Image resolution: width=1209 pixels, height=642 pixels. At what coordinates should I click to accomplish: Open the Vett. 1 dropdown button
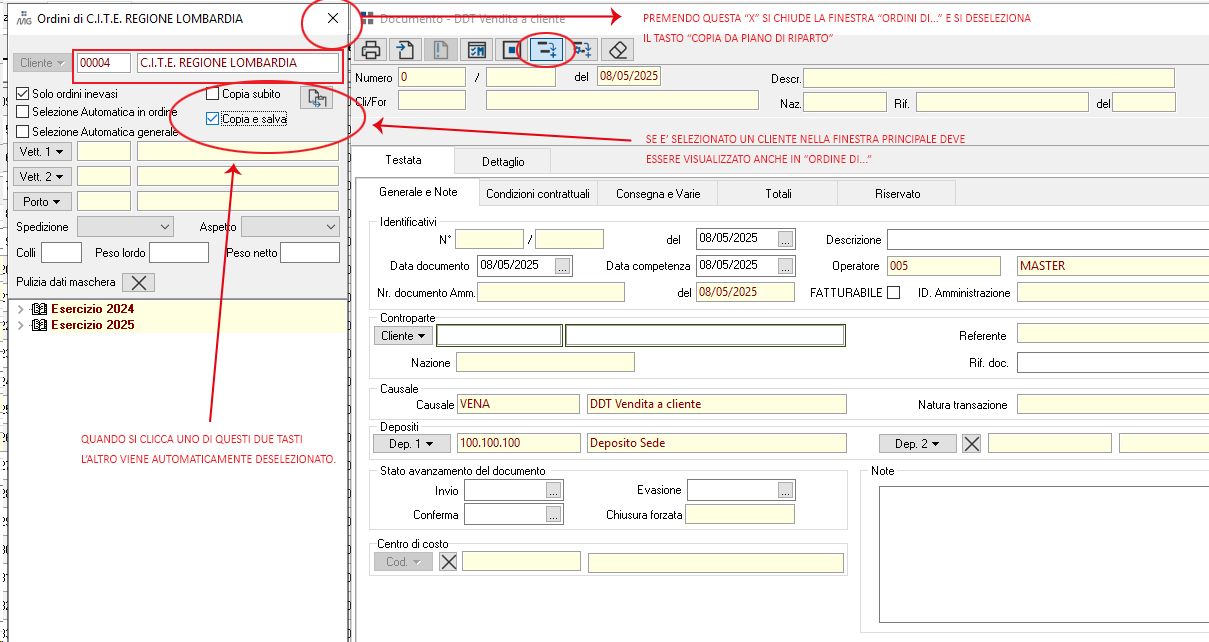point(43,152)
